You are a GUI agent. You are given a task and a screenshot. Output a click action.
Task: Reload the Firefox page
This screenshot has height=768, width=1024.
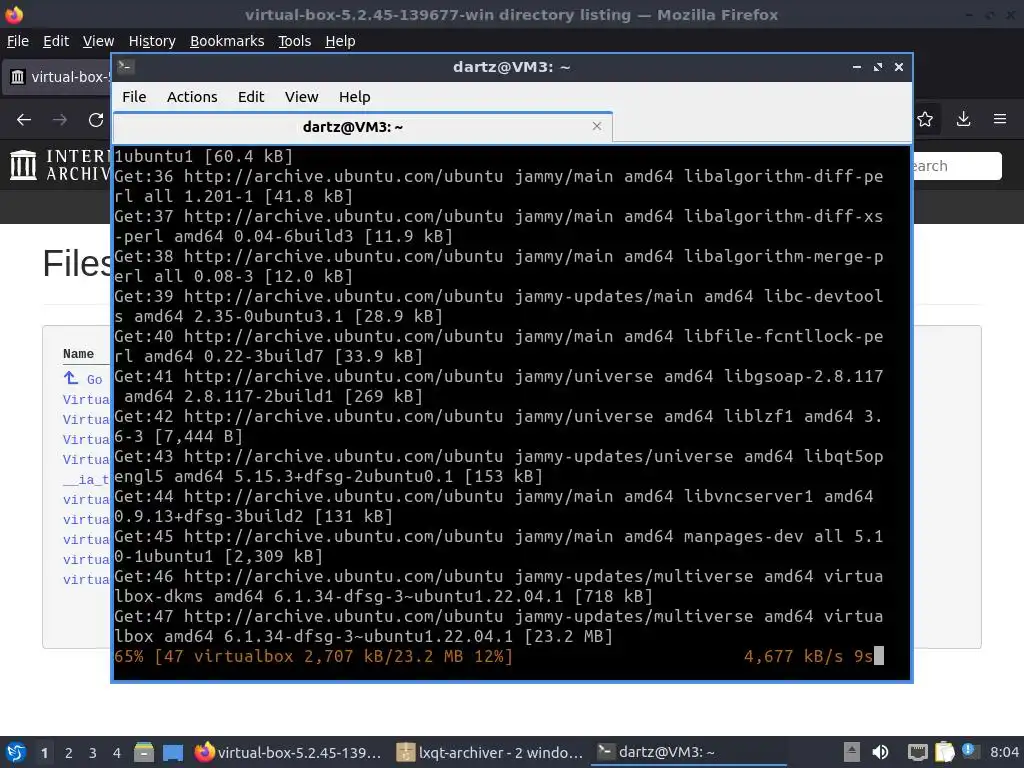point(96,120)
